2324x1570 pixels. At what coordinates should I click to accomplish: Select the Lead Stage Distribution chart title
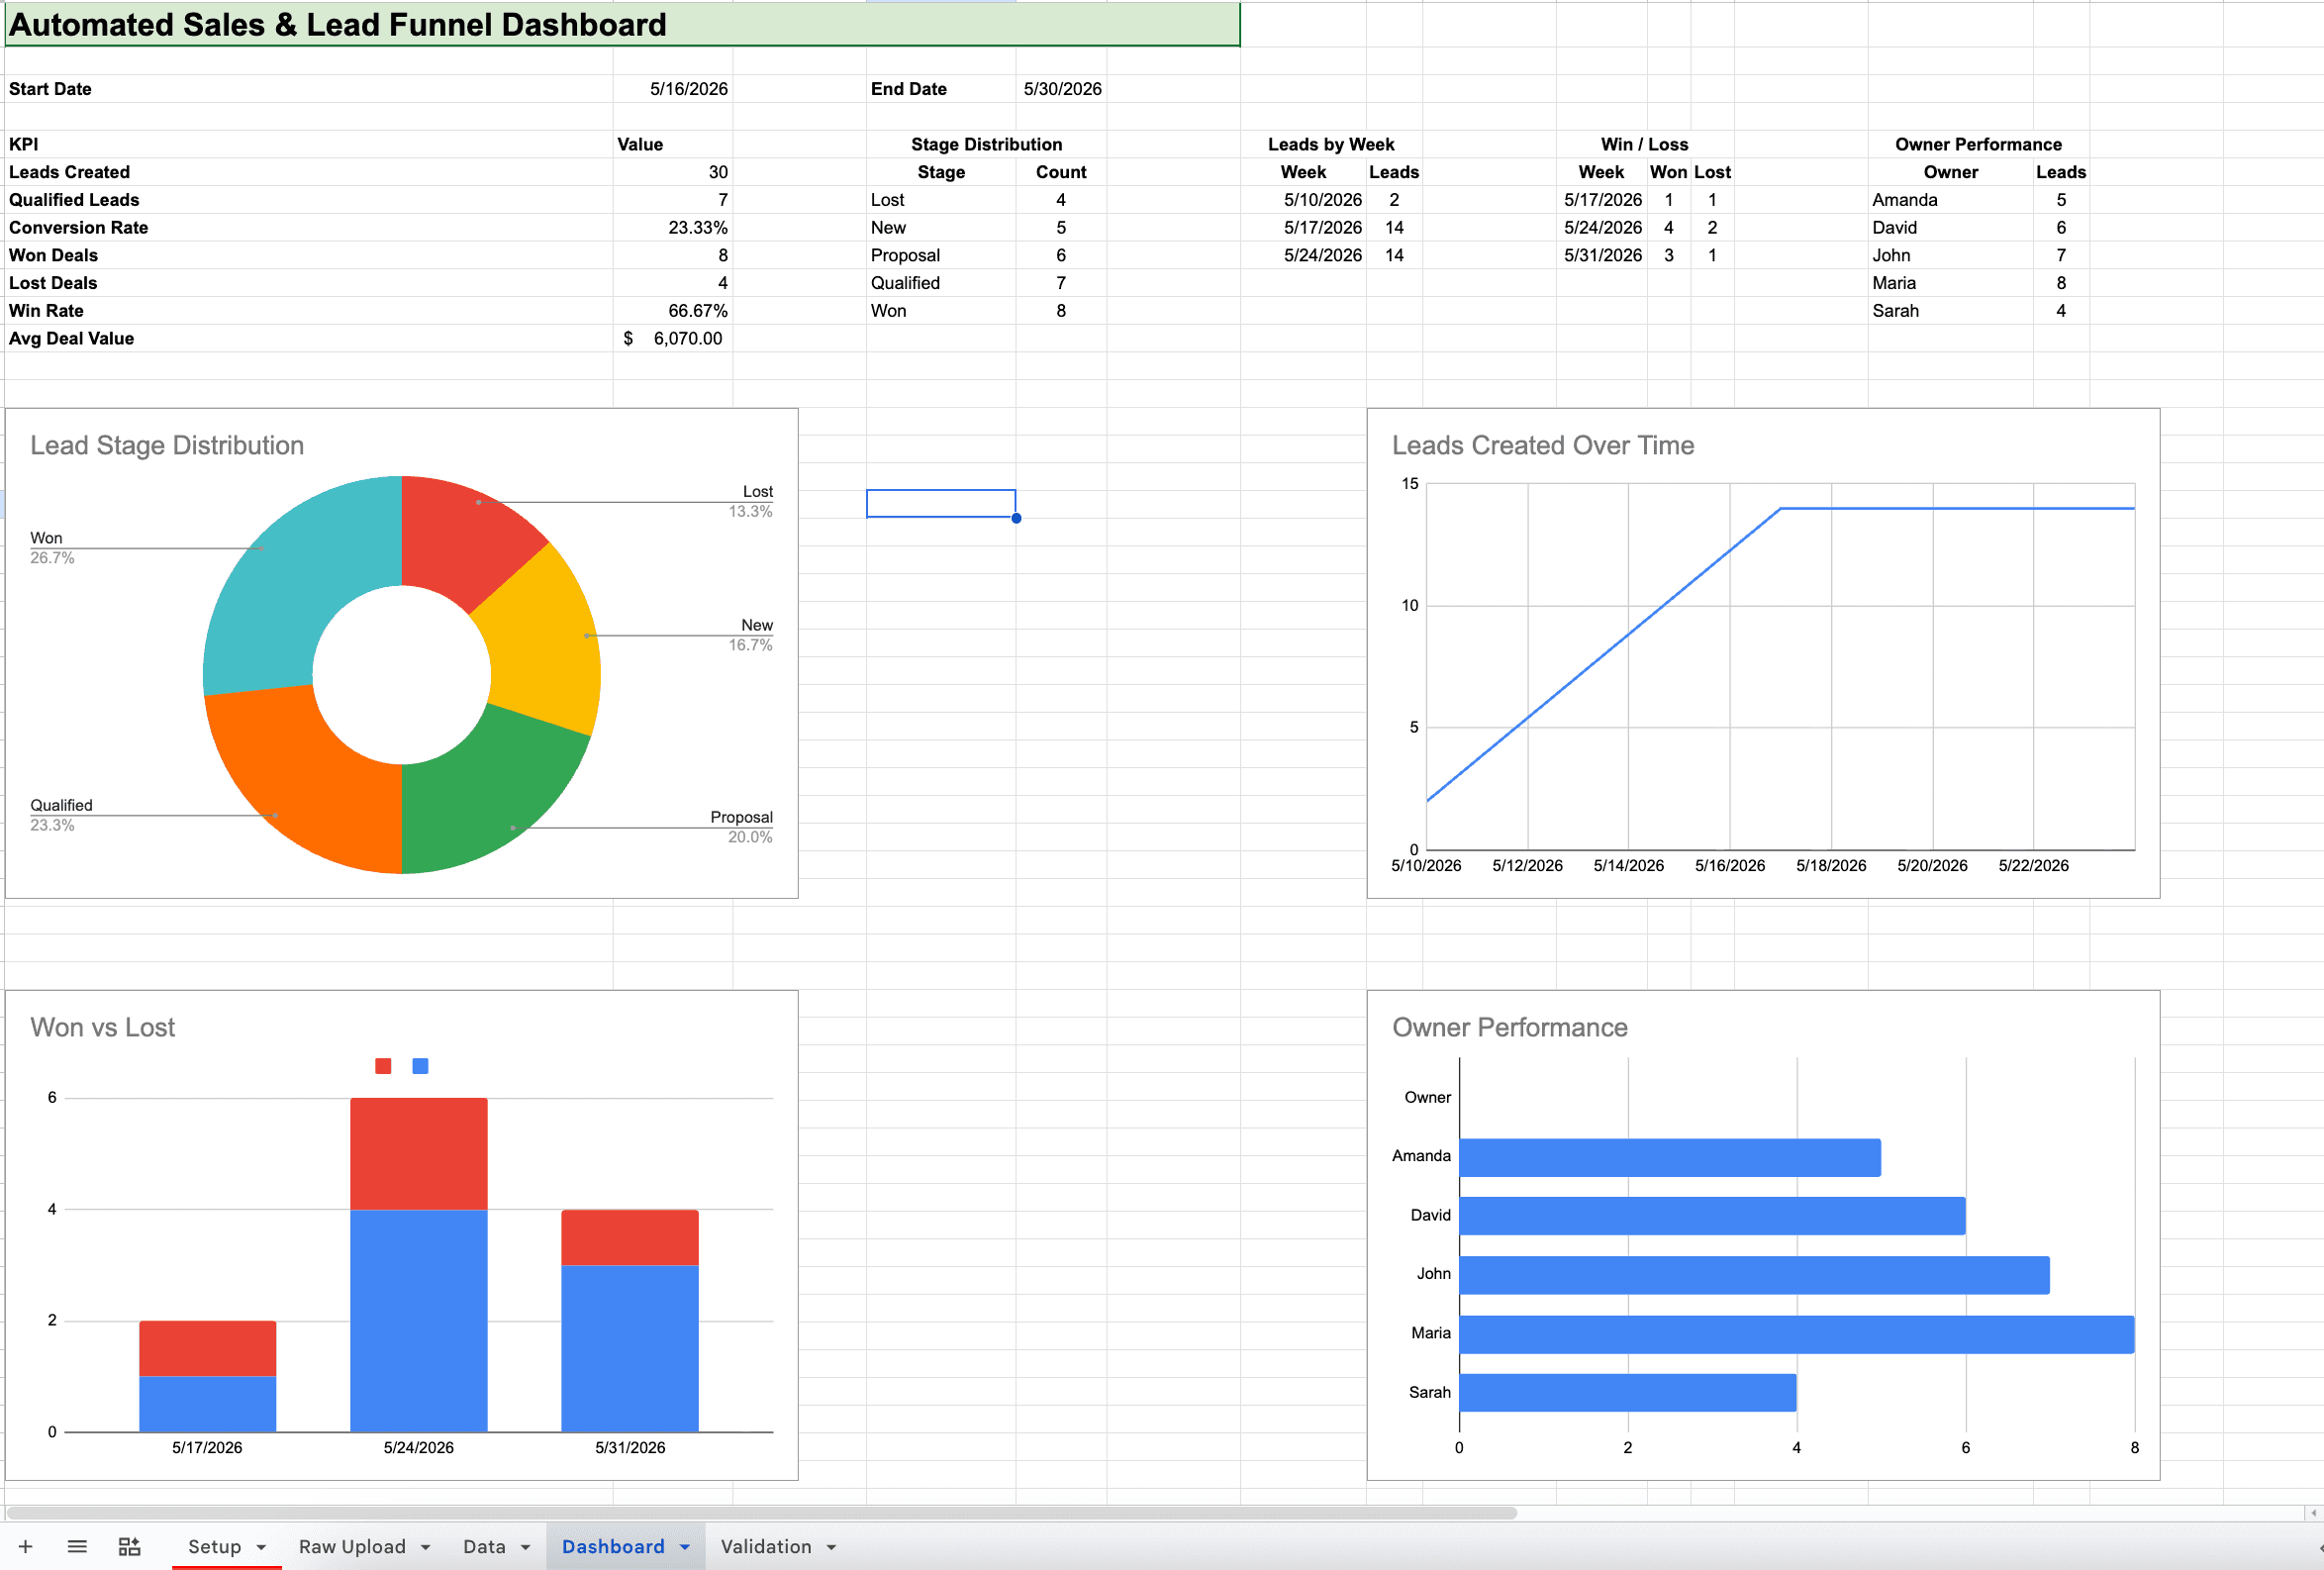point(167,445)
